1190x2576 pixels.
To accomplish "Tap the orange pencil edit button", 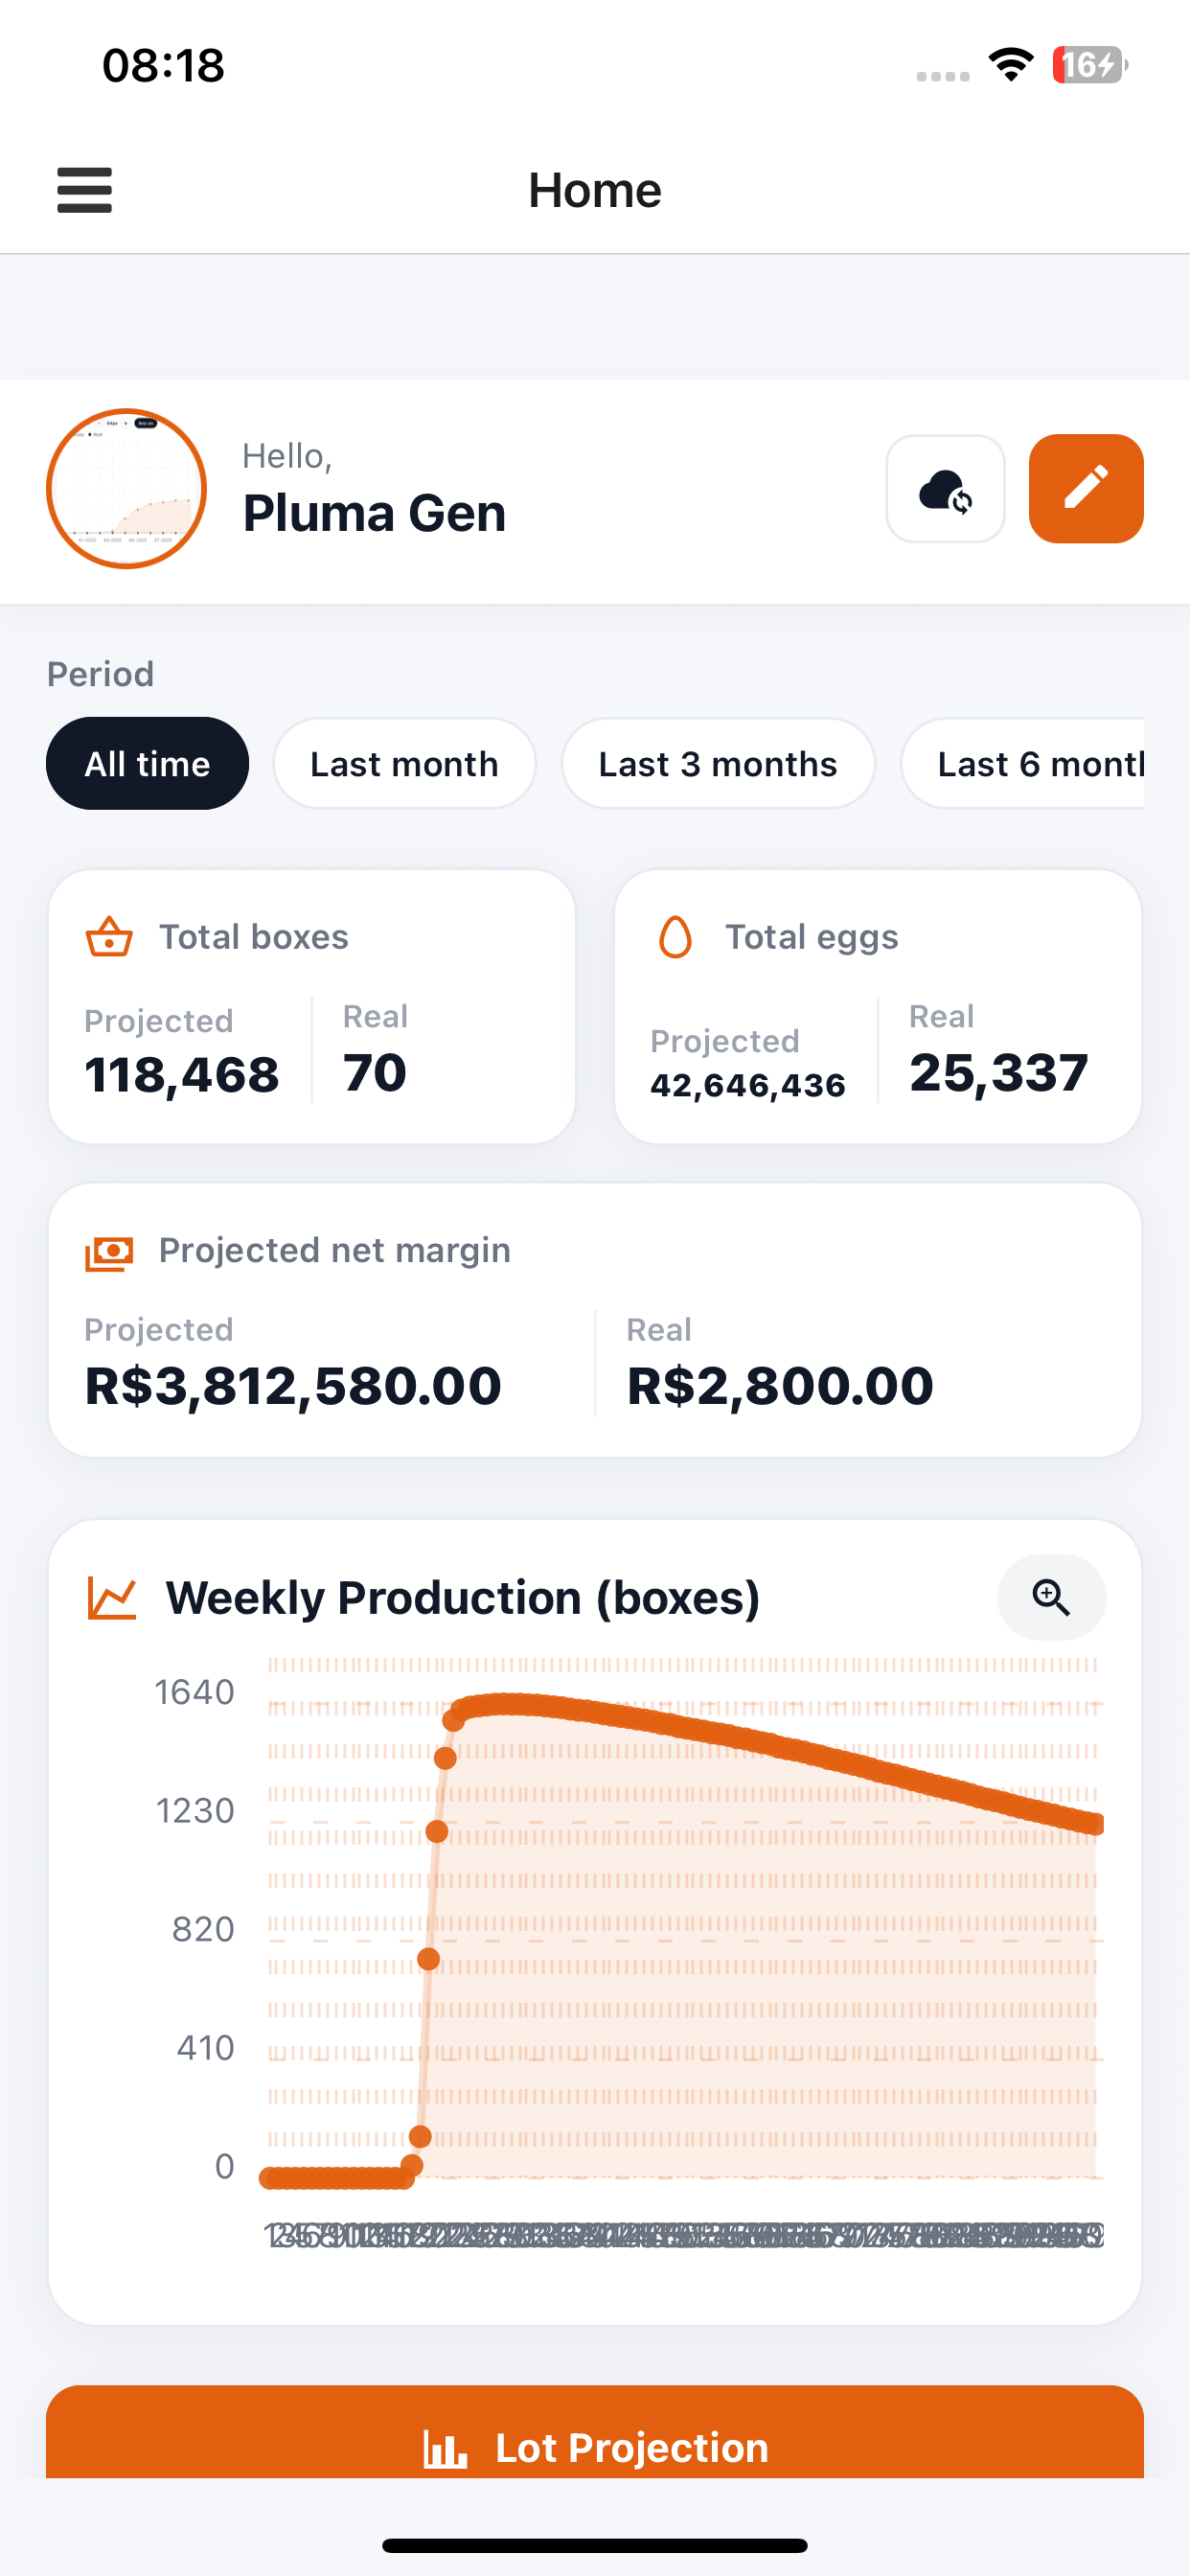I will [x=1086, y=489].
